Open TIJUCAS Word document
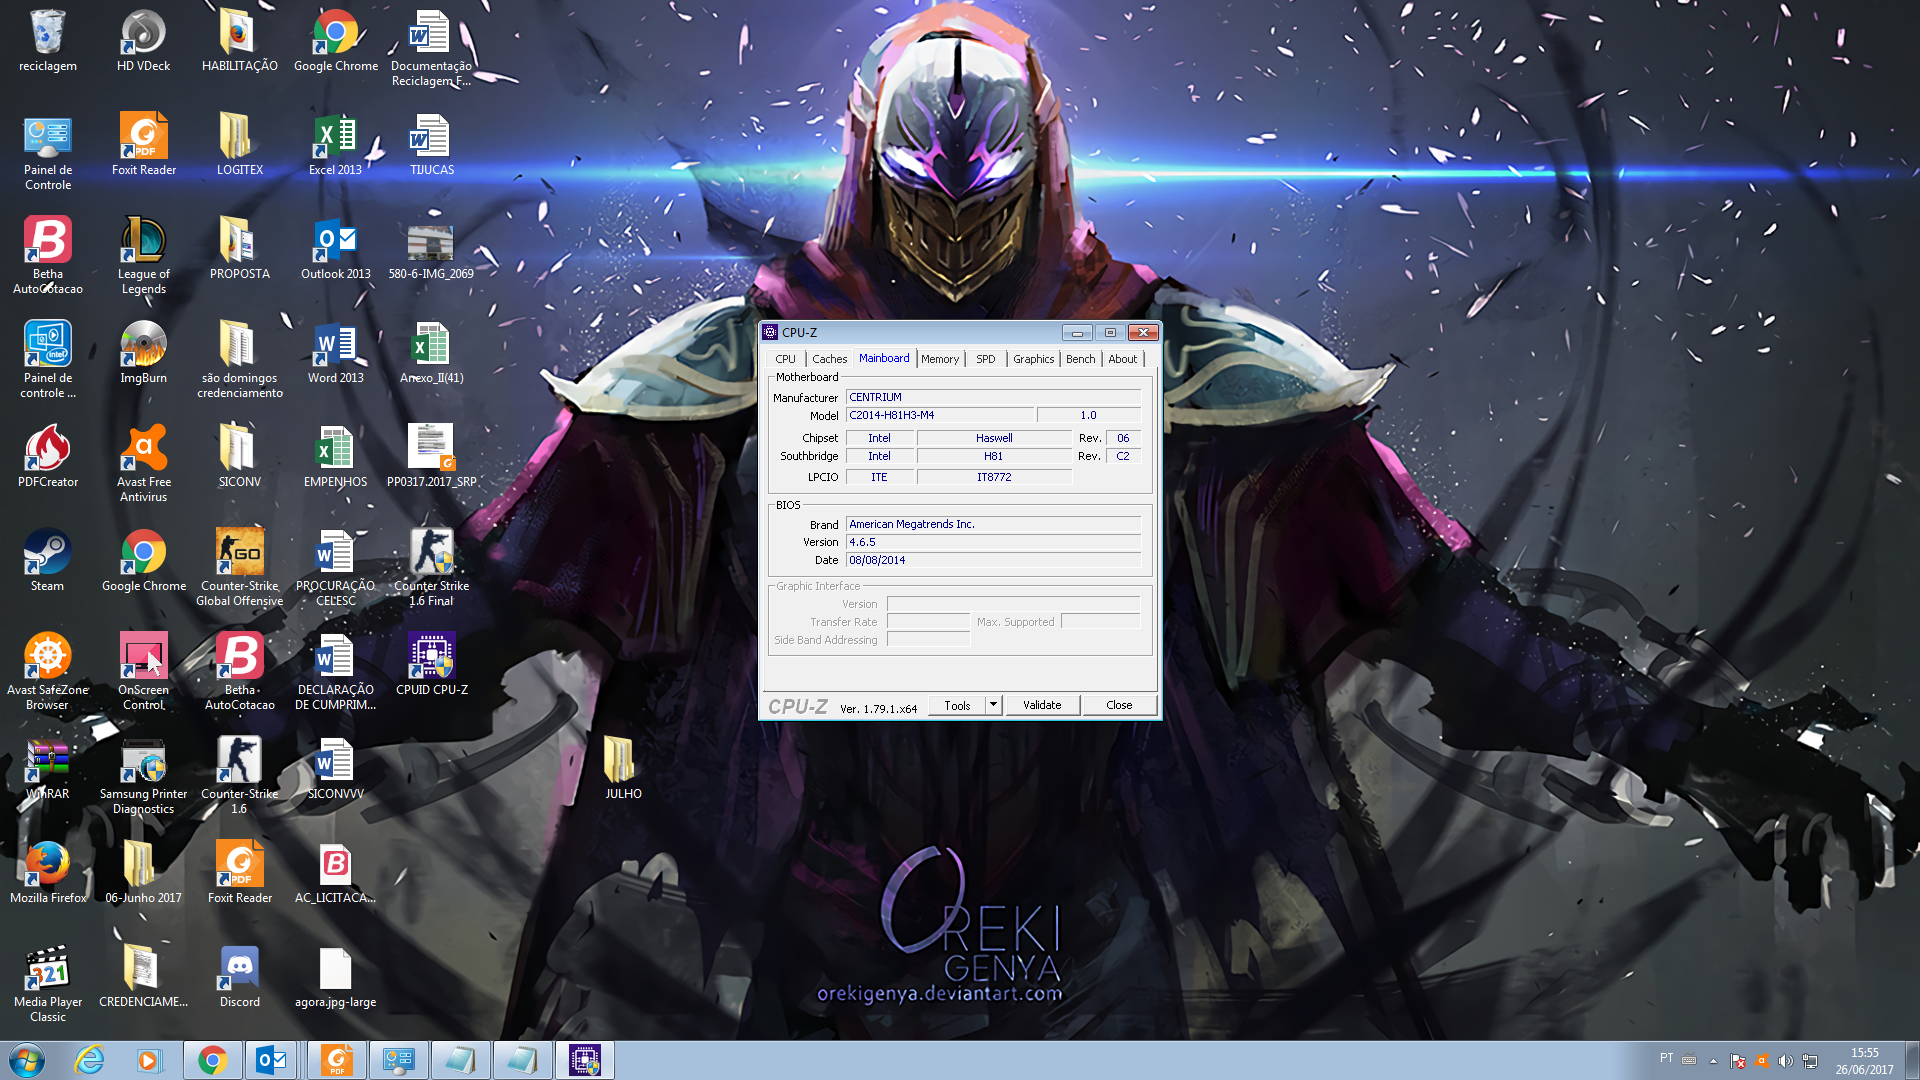This screenshot has height=1080, width=1920. (432, 143)
